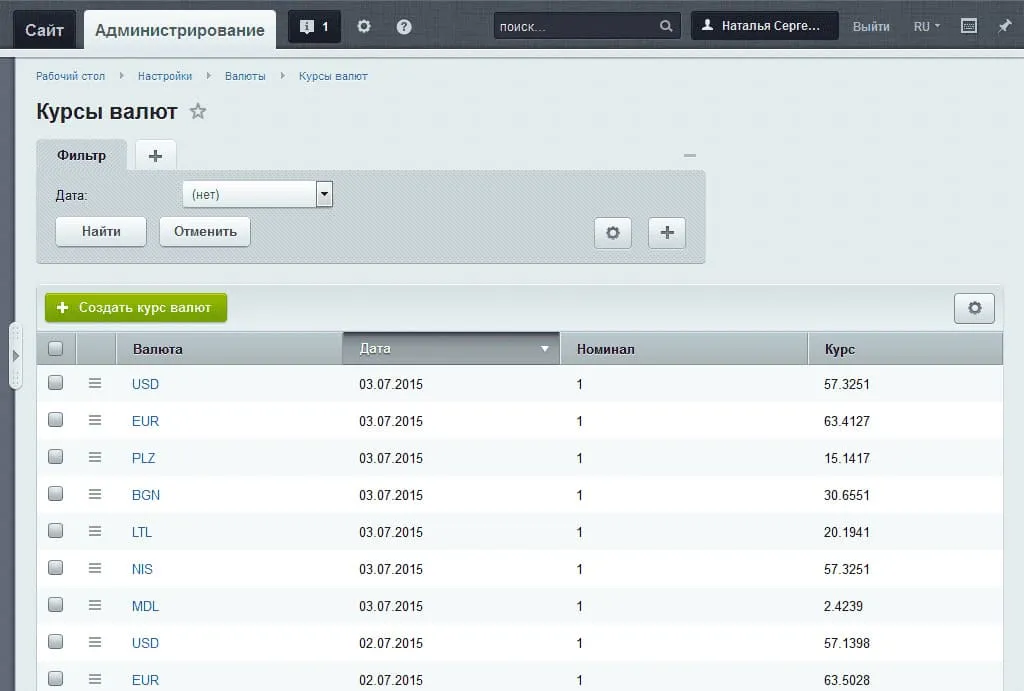Screen dimensions: 1024x691
Task: Check the checkbox for the PLZ row
Action: pos(56,457)
